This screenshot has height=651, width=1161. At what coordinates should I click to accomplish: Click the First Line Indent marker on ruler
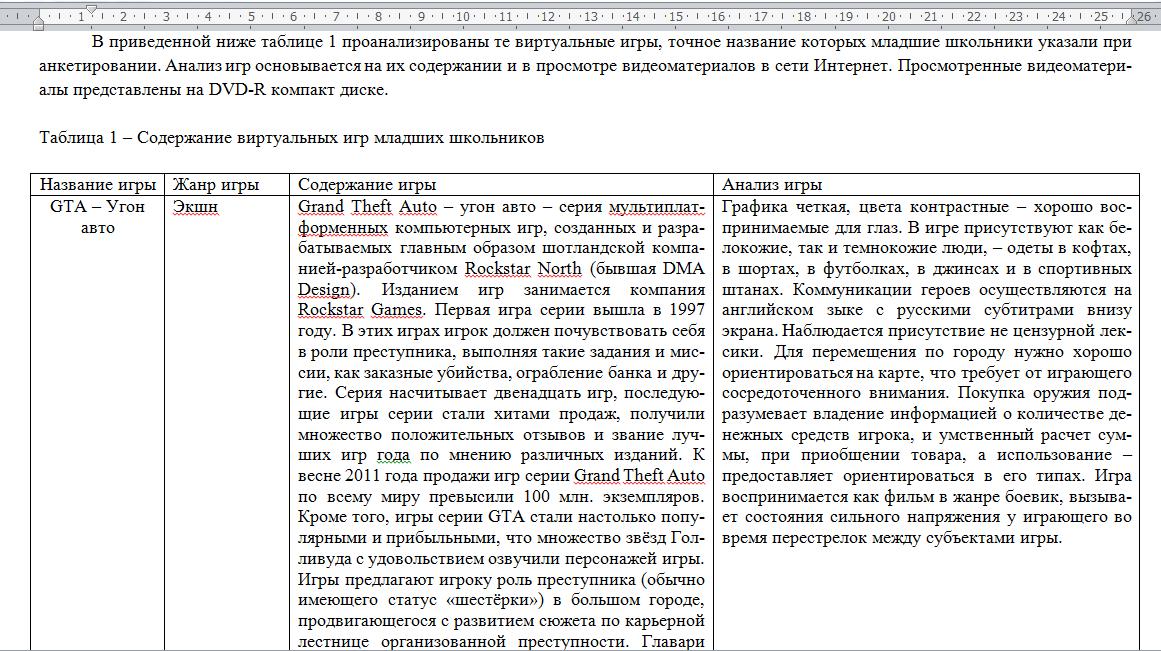[91, 10]
